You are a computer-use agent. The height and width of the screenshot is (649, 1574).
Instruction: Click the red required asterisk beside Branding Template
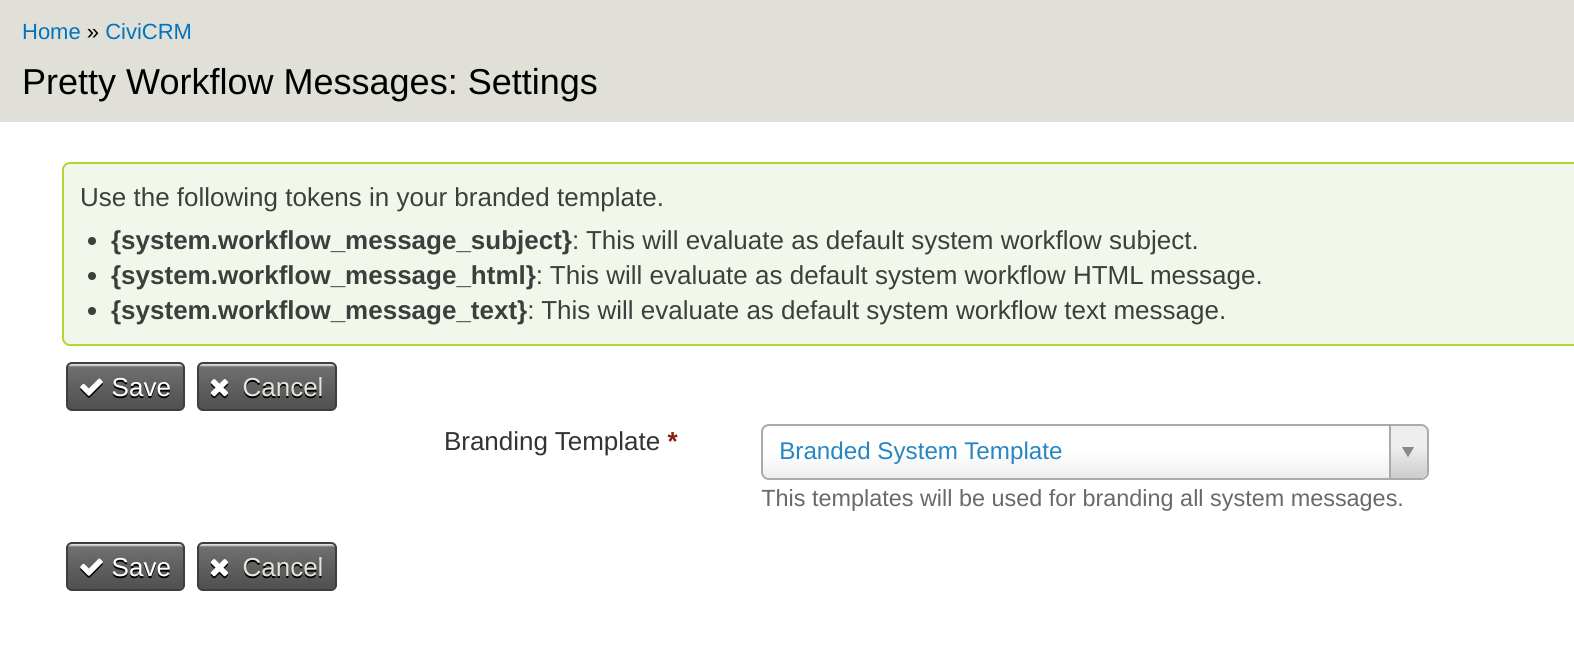(673, 440)
